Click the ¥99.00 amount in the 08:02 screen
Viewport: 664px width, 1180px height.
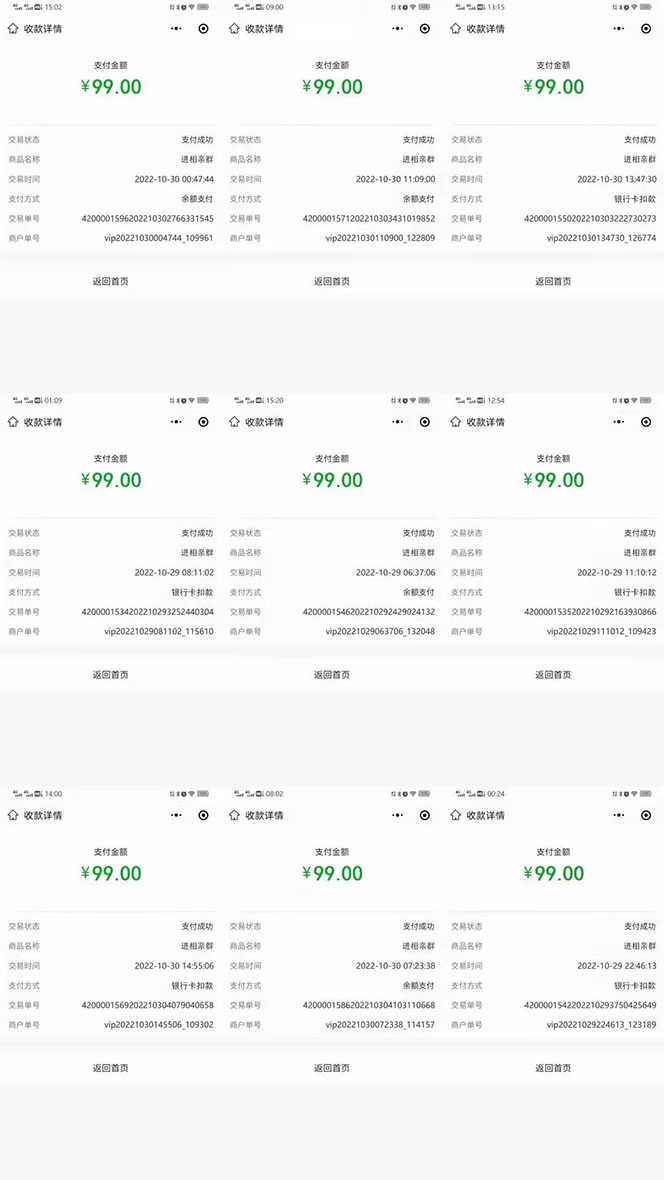(332, 873)
